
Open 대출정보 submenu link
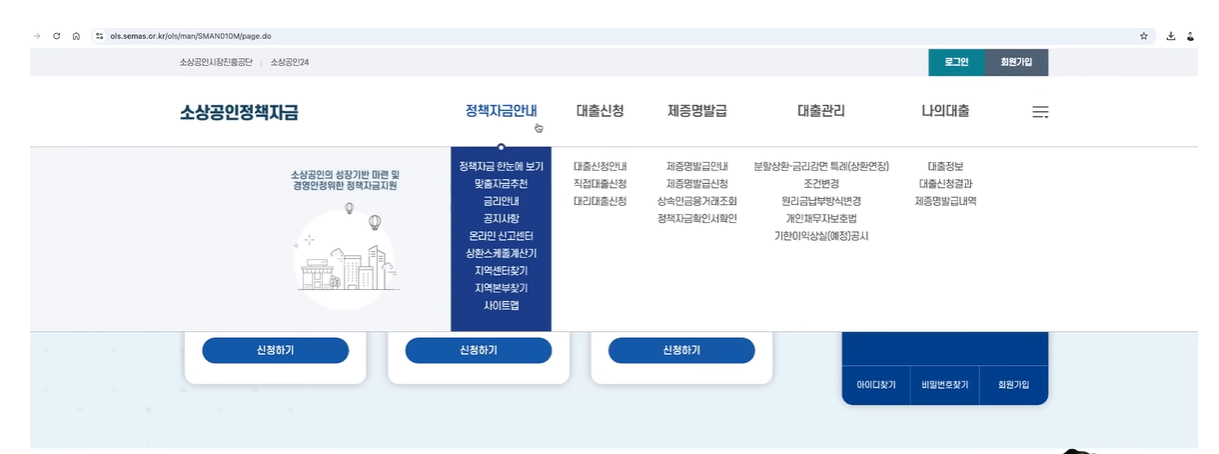click(x=945, y=166)
